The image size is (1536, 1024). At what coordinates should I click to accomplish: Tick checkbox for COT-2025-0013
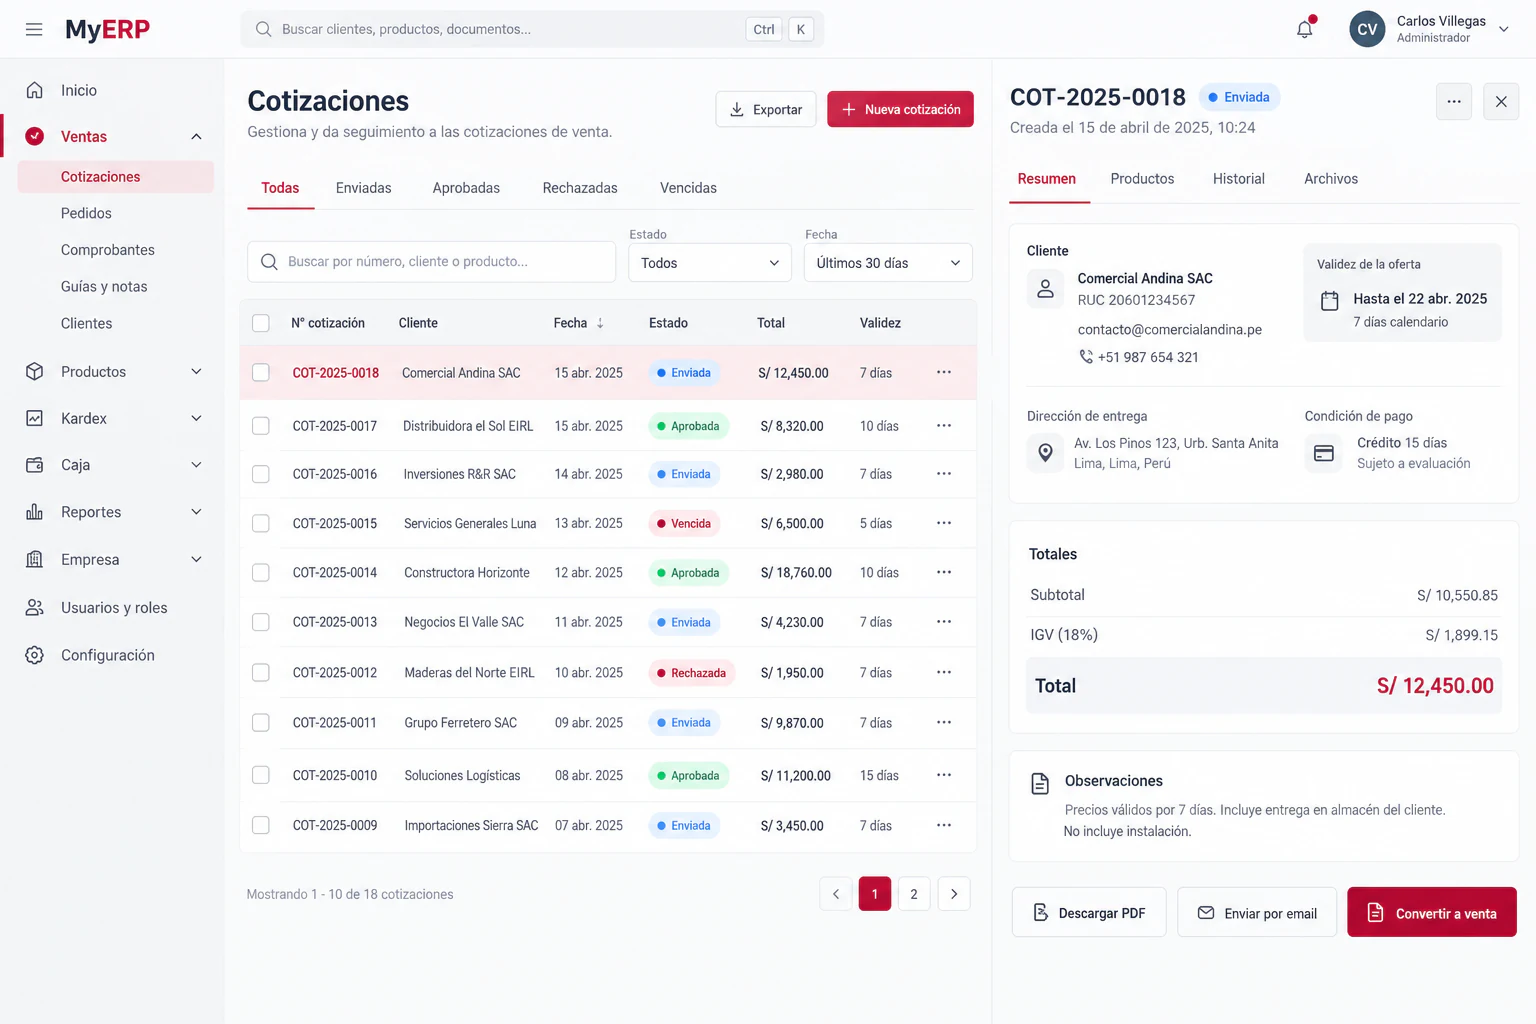pyautogui.click(x=261, y=622)
